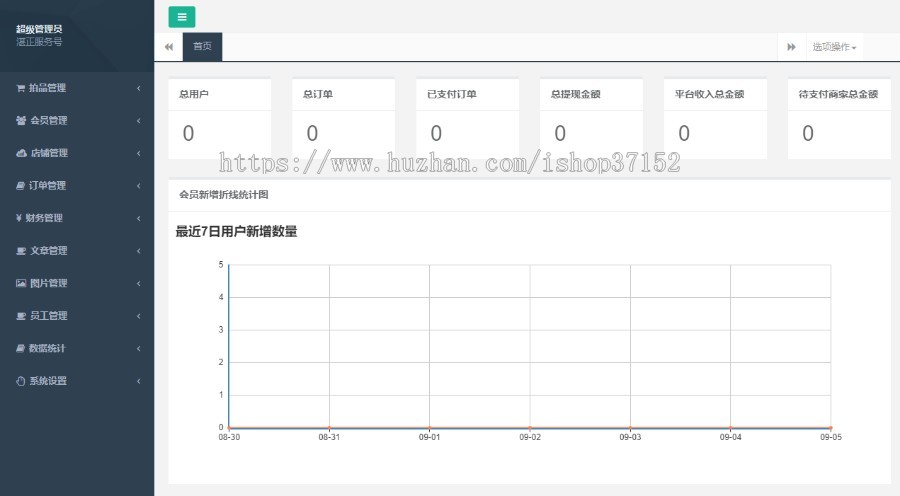Open the 店铺管理 menu label
900x496 pixels.
click(49, 153)
